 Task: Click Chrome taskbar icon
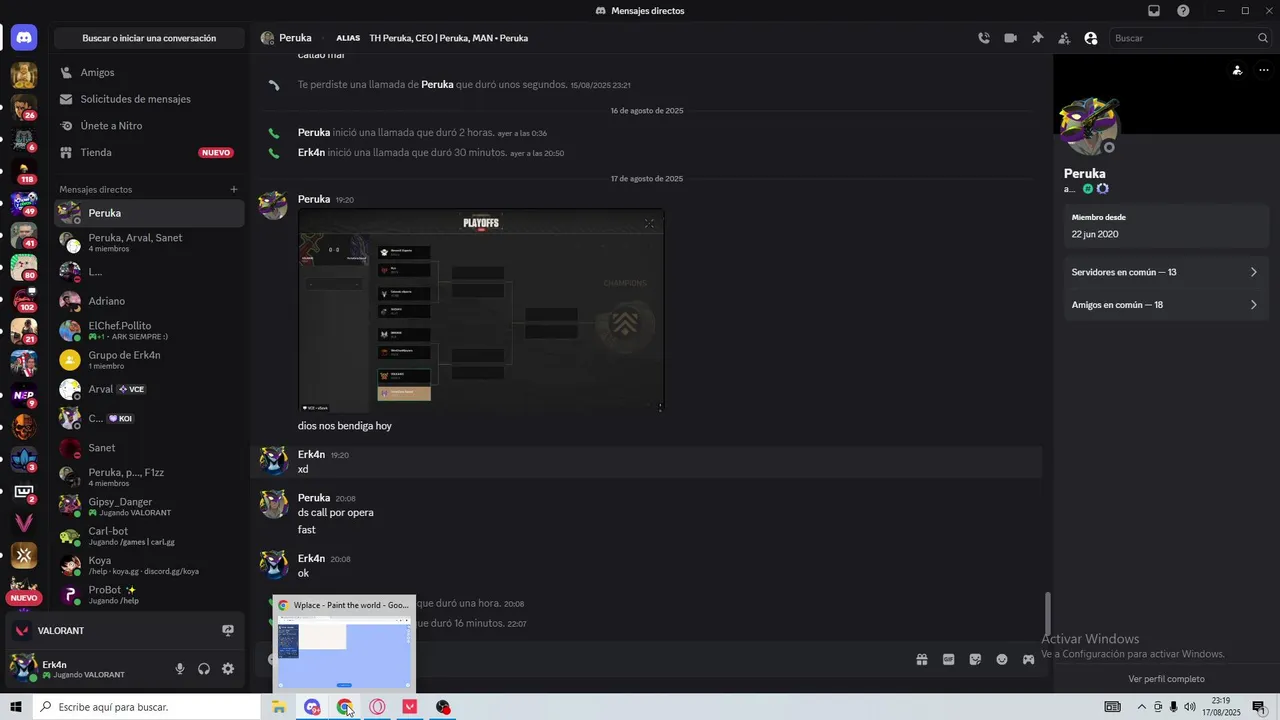(x=345, y=707)
